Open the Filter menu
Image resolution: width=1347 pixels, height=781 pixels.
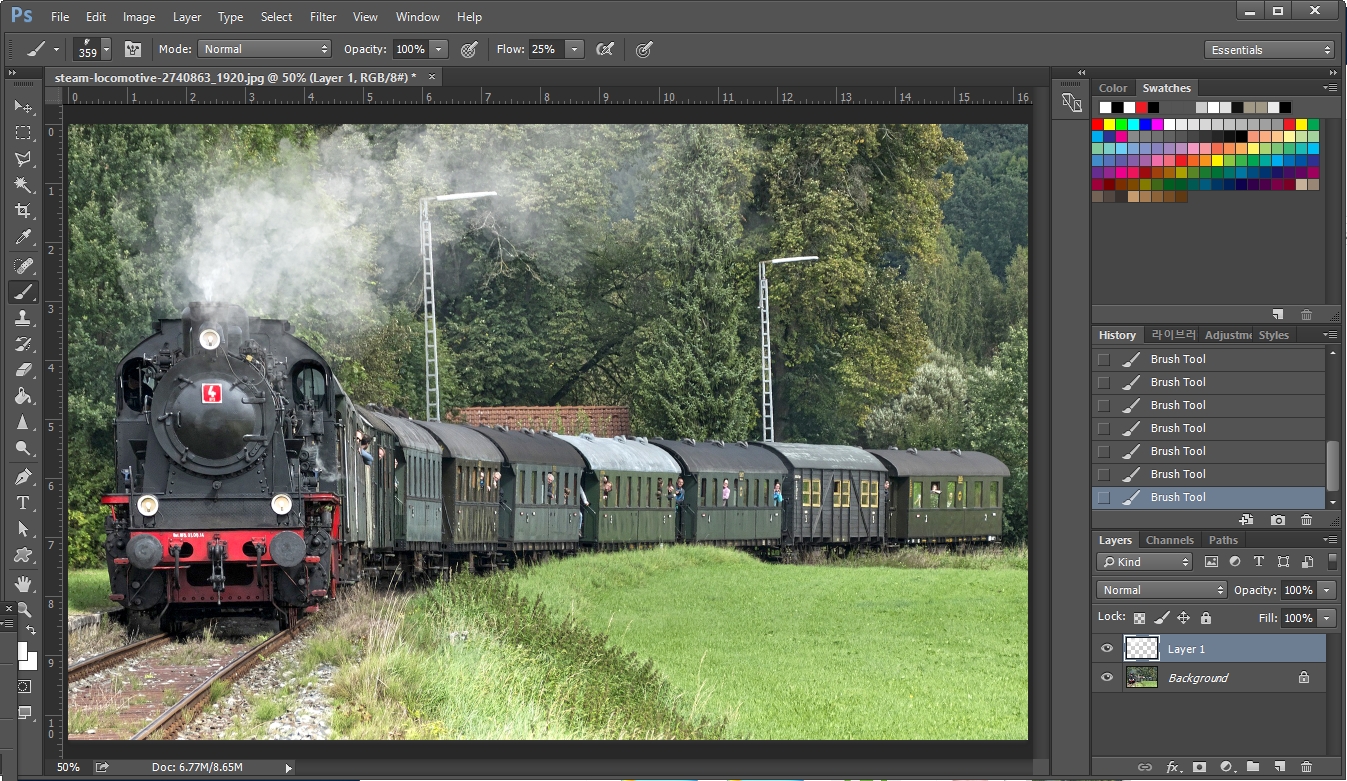323,17
